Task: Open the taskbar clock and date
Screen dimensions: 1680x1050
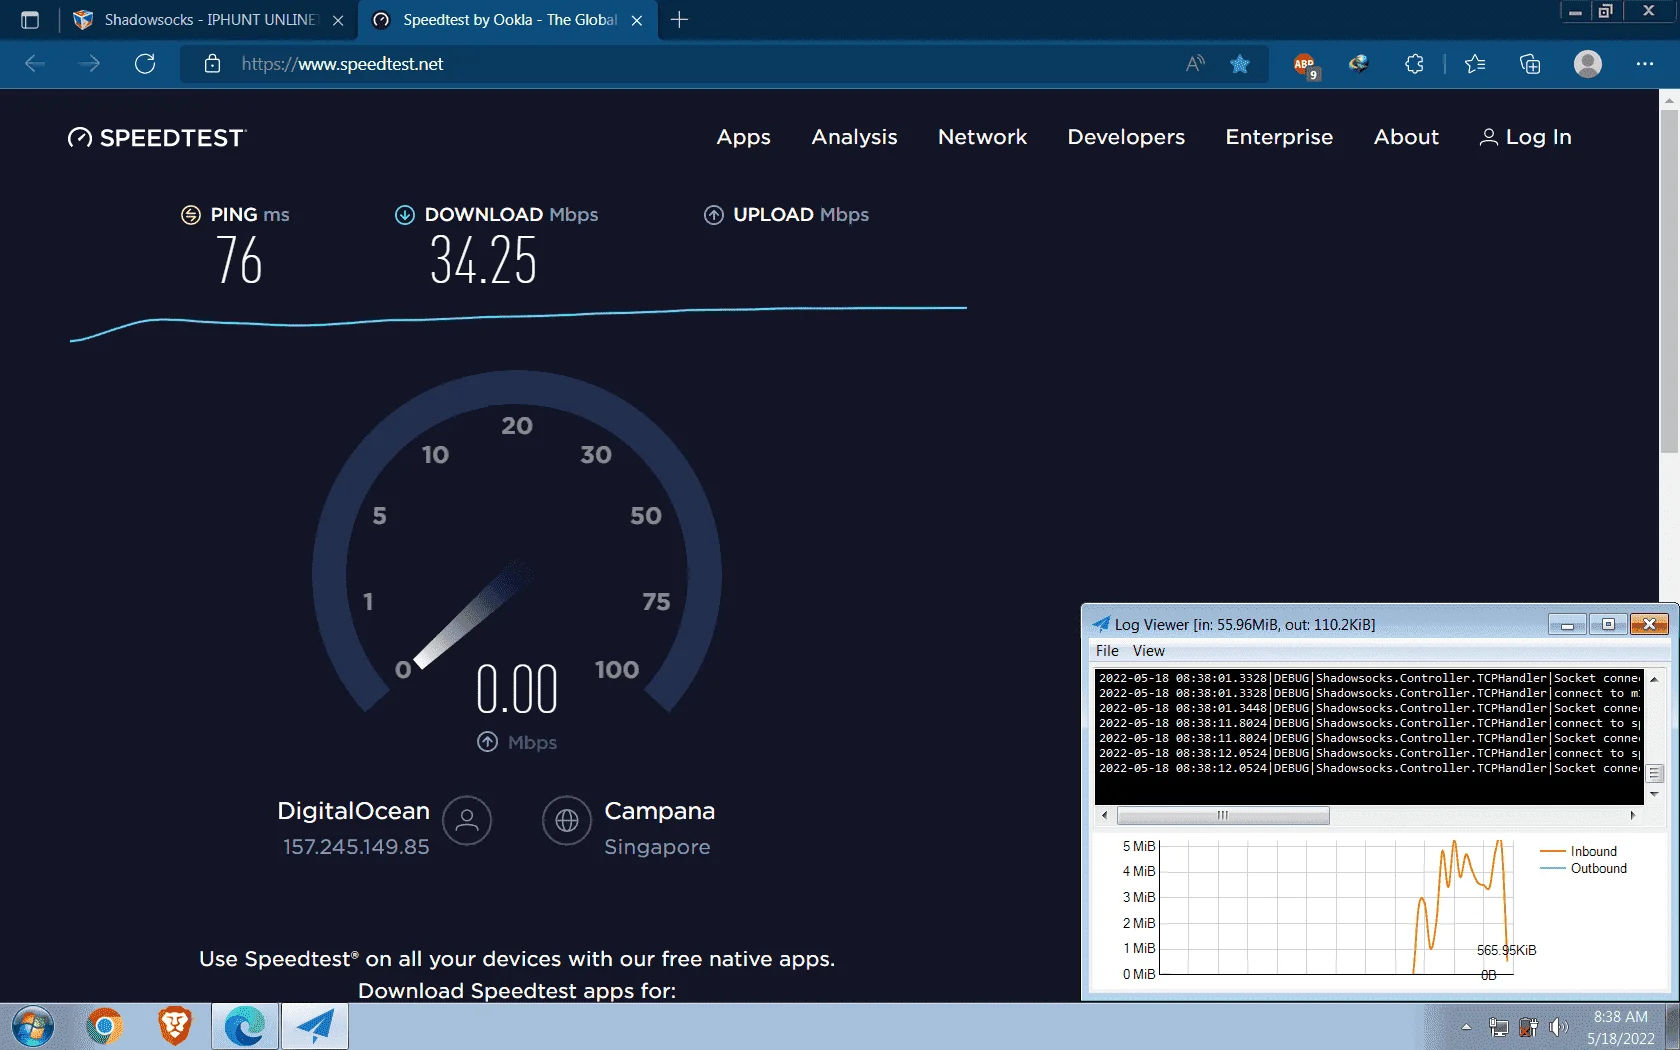Action: [1621, 1028]
